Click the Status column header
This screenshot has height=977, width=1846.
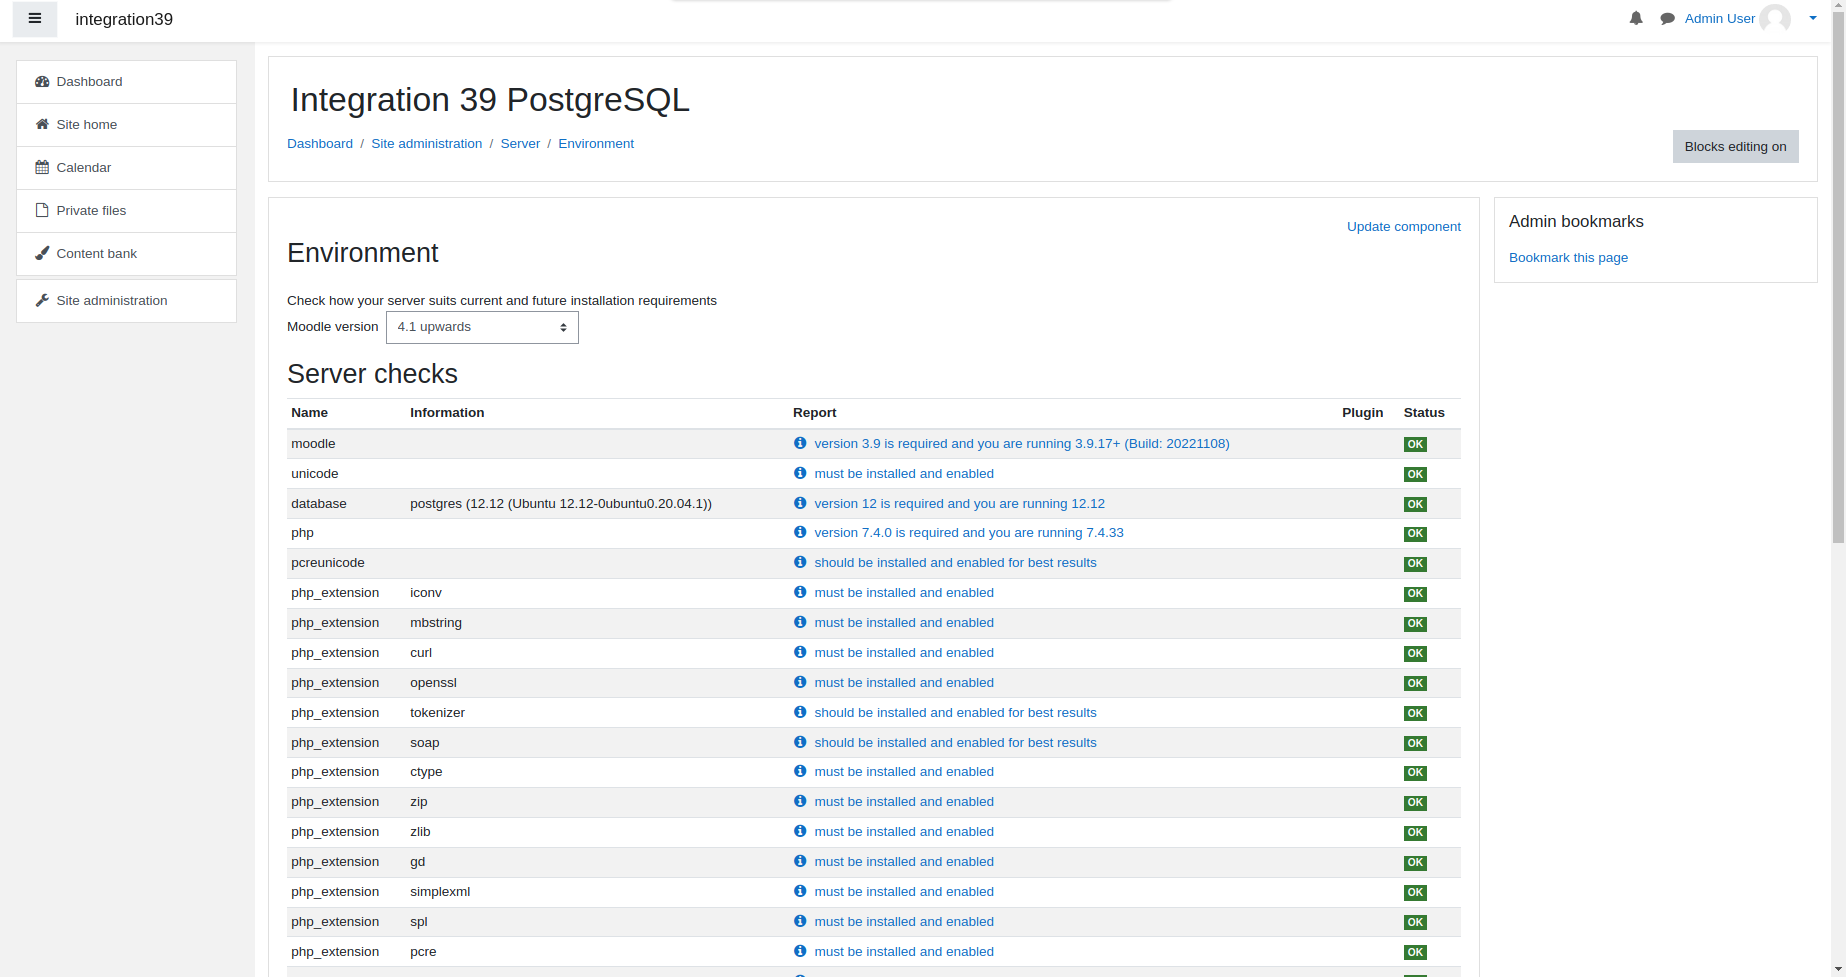pos(1424,413)
